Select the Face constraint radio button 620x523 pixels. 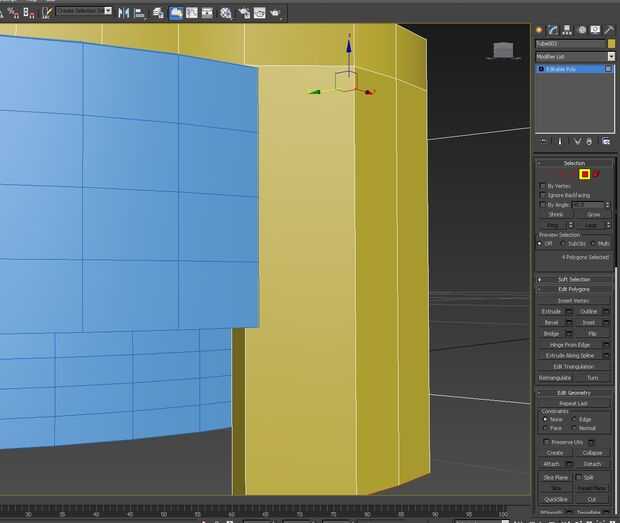click(545, 428)
